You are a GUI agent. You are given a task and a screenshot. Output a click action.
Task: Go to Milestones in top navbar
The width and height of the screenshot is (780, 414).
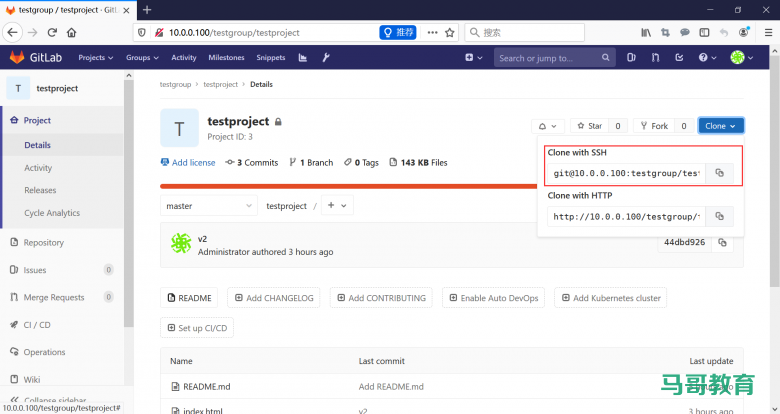coord(226,58)
